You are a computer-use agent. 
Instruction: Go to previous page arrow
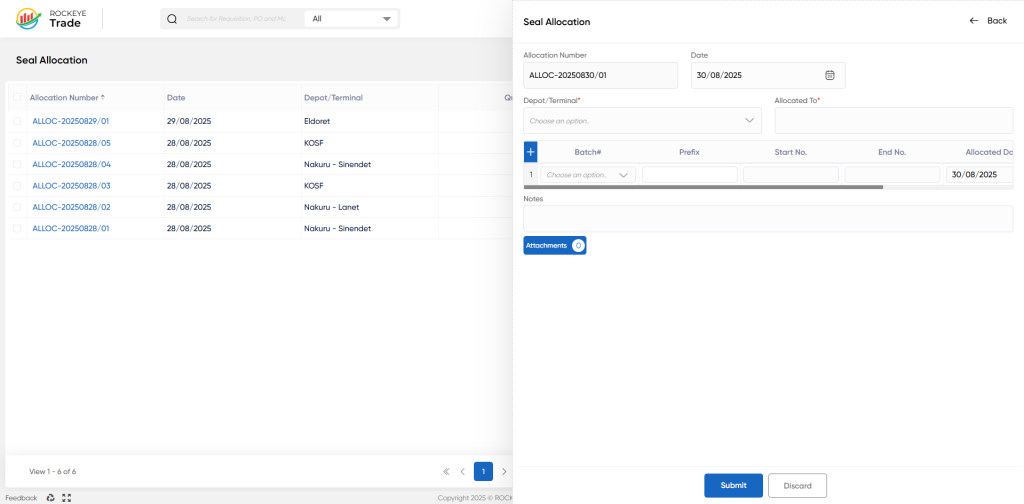tap(462, 471)
